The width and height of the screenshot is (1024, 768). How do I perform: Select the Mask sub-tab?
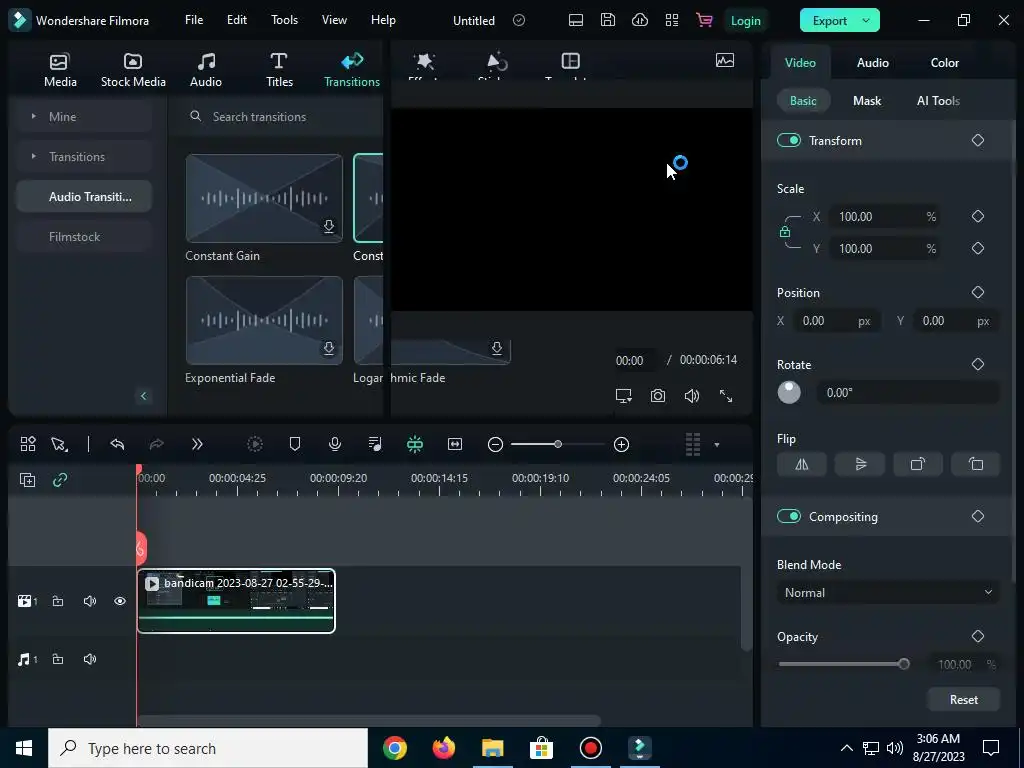867,101
